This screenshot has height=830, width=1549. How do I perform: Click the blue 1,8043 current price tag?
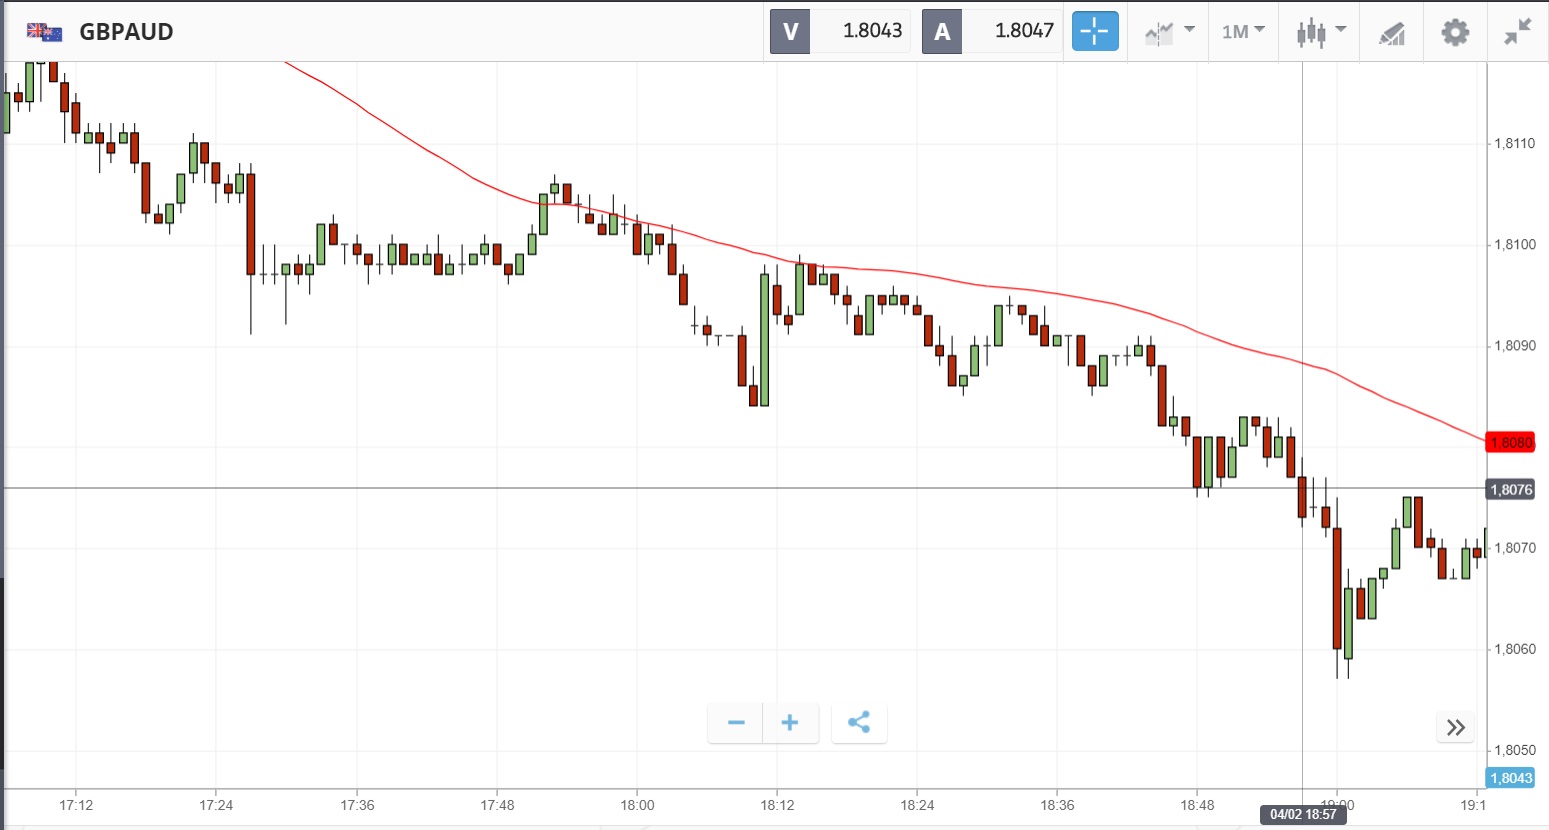[x=1511, y=778]
